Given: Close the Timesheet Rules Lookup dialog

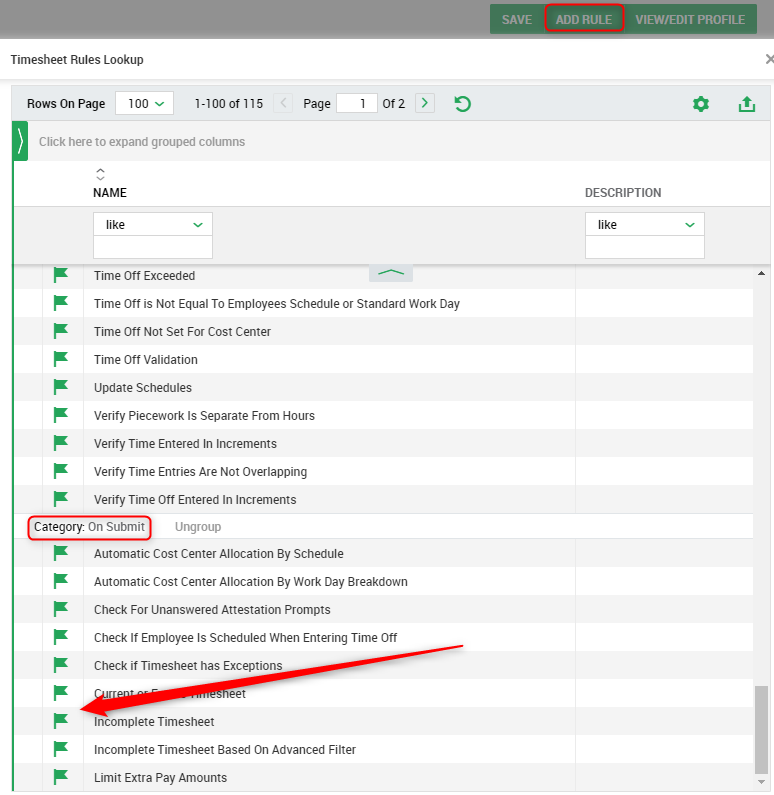Looking at the screenshot, I should pos(769,59).
